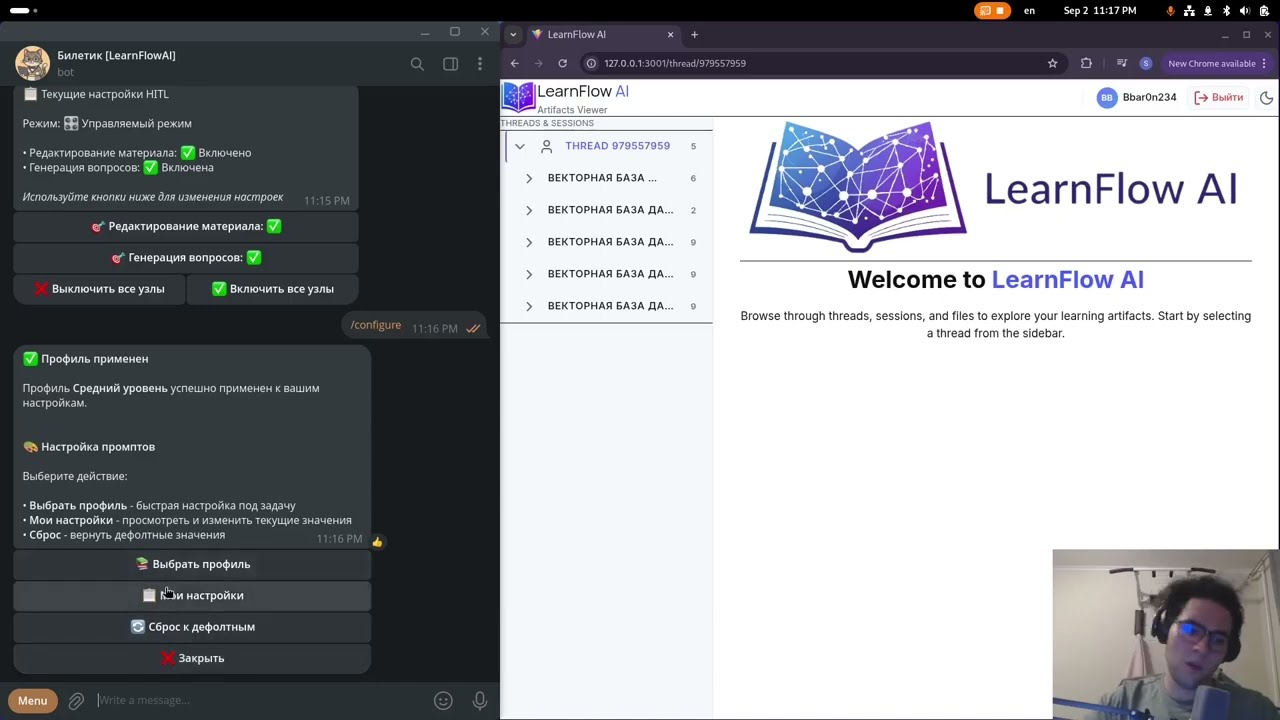Toggle Редактирование материала setting button
Image resolution: width=1280 pixels, height=720 pixels.
[186, 226]
